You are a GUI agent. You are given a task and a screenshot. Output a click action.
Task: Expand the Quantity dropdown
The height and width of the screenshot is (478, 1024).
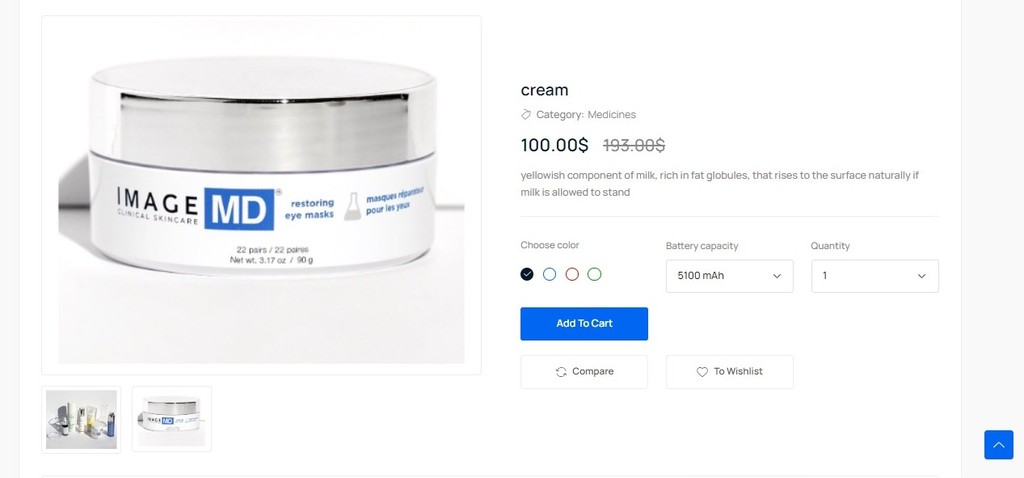point(875,276)
